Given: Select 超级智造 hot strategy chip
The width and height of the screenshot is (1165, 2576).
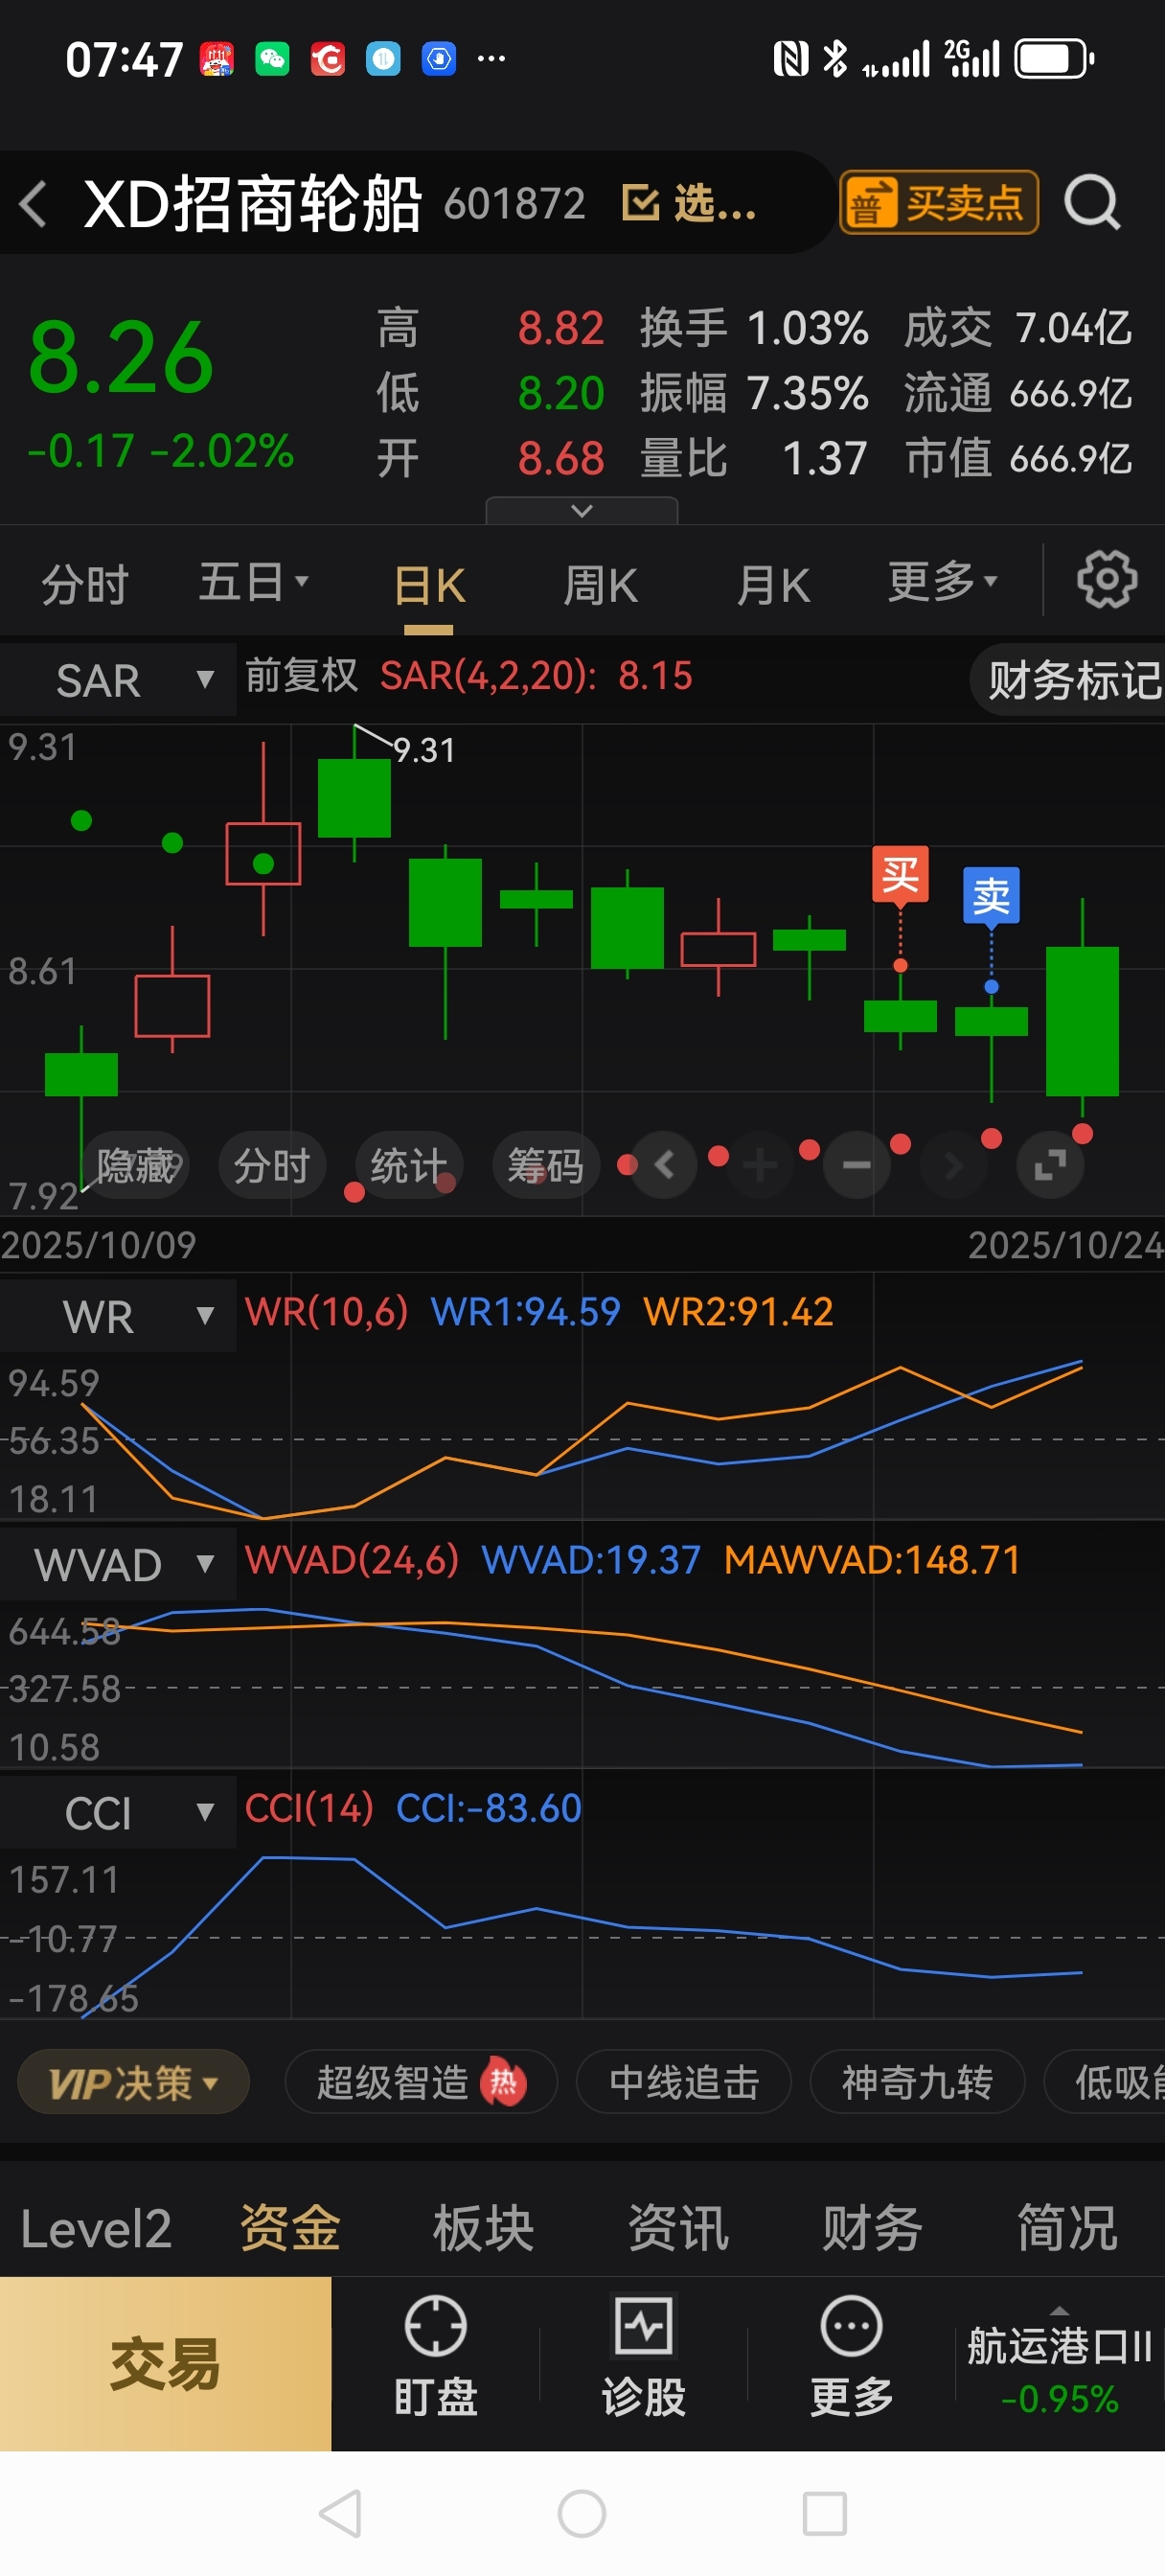Looking at the screenshot, I should (421, 2083).
